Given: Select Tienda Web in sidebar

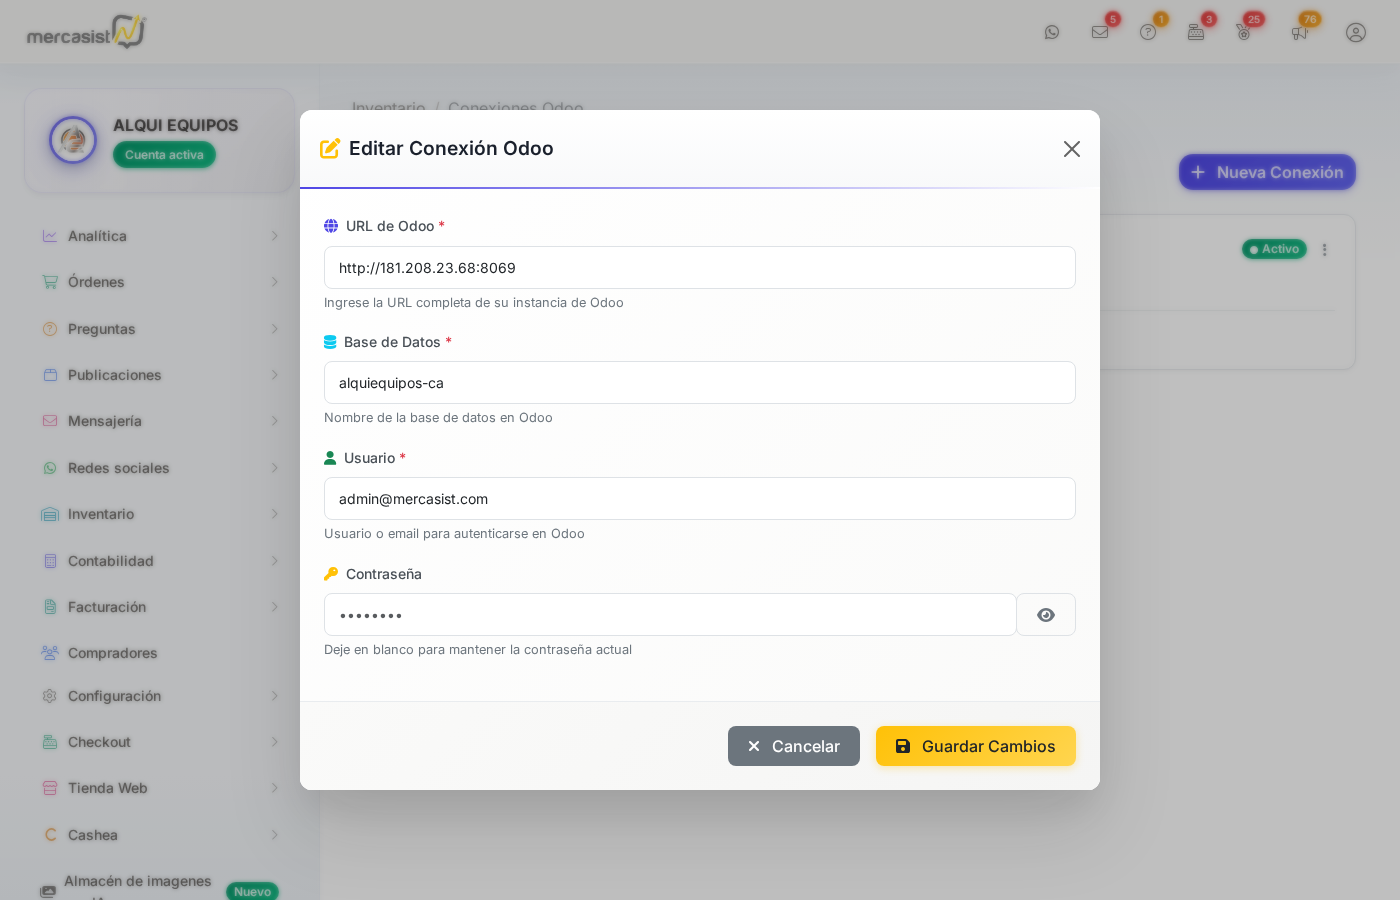Looking at the screenshot, I should 107,788.
